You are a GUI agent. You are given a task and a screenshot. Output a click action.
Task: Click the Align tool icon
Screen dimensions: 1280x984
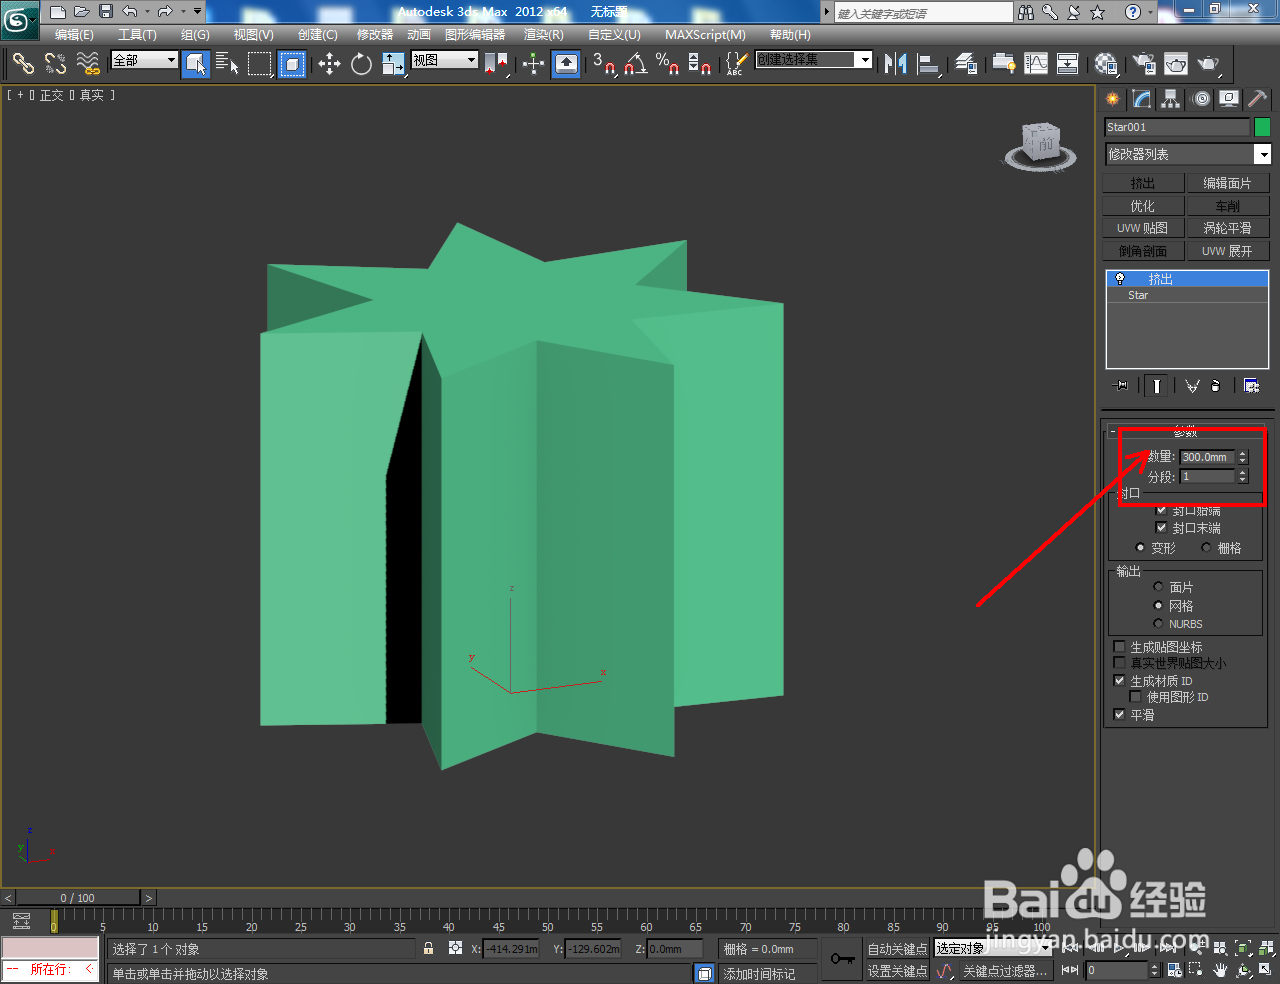click(x=929, y=63)
